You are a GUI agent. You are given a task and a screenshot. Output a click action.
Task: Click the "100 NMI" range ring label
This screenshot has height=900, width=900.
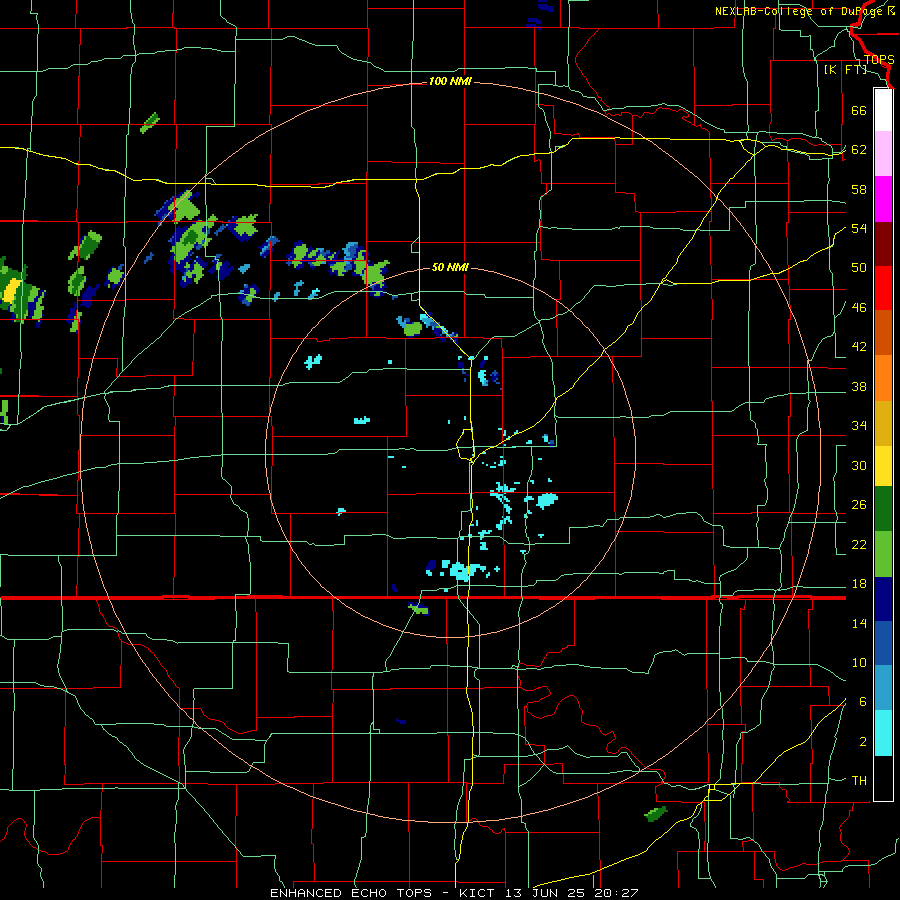click(450, 82)
